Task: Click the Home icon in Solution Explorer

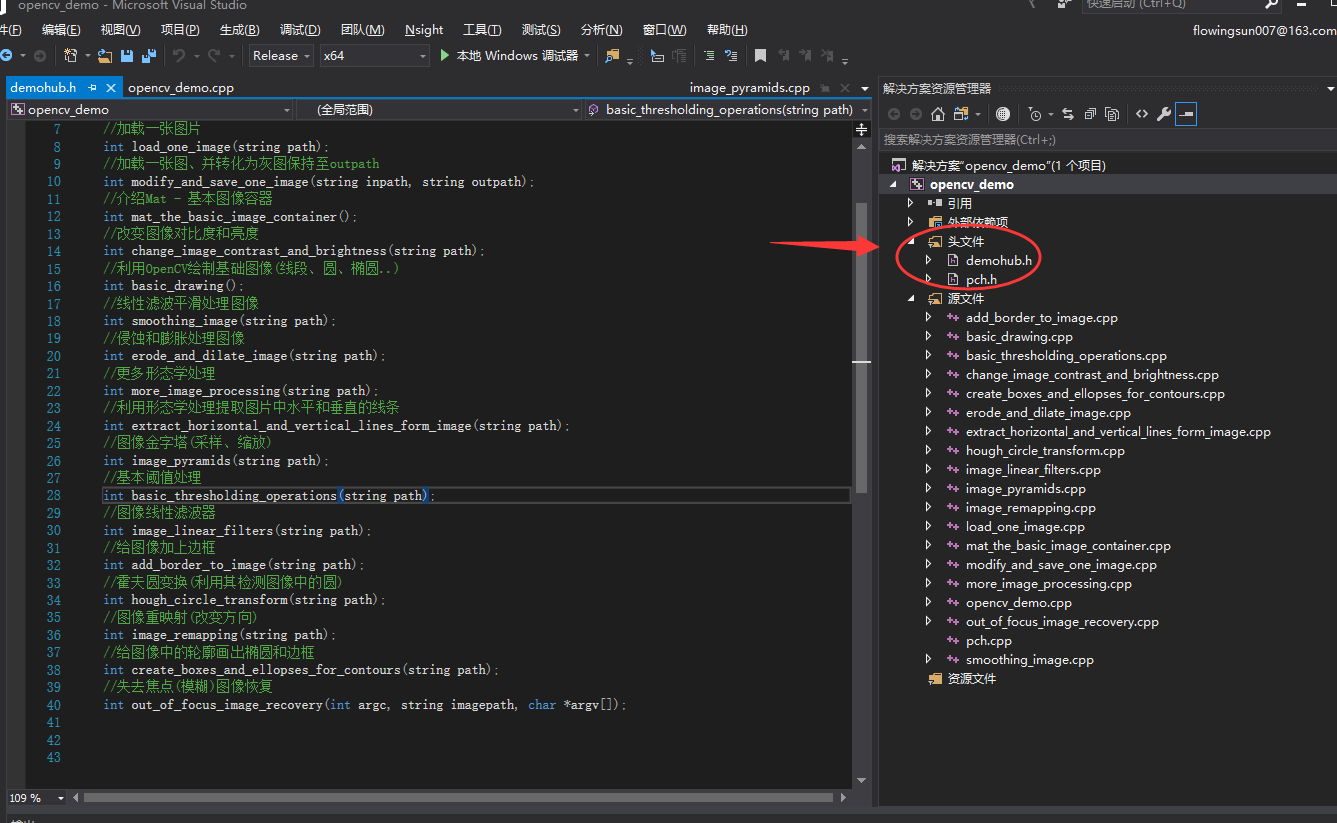Action: [937, 114]
